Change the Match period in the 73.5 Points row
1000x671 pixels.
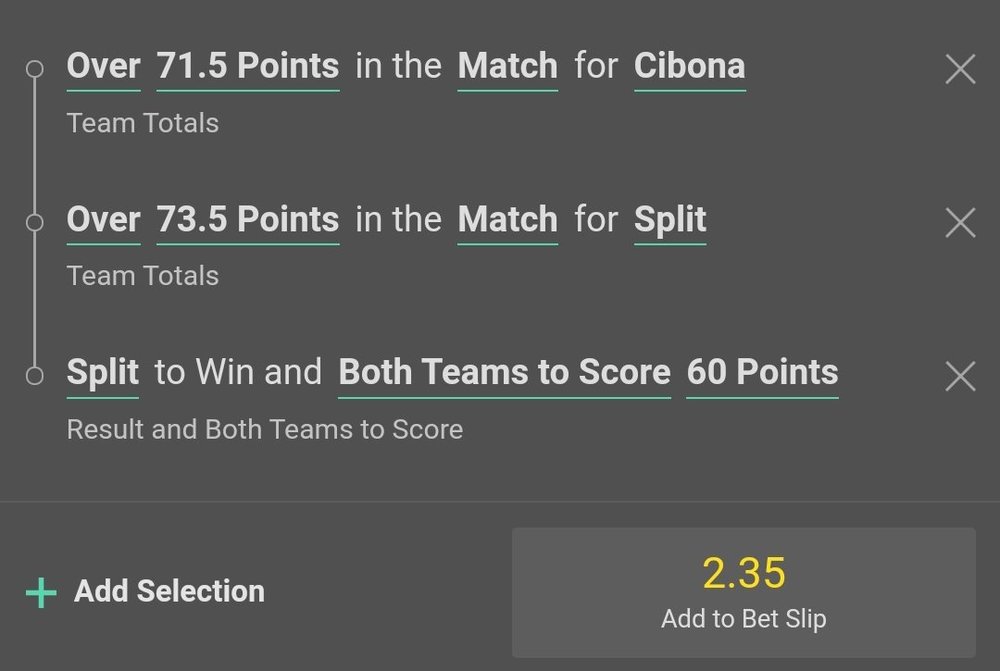507,220
